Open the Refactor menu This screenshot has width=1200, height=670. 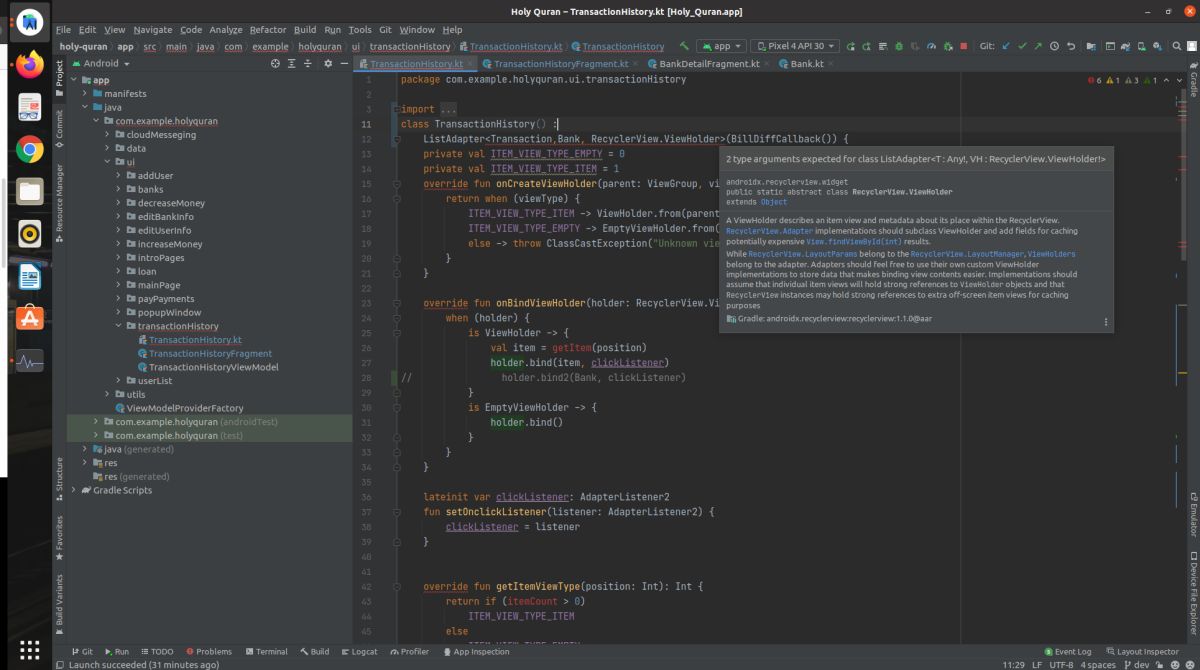[267, 30]
